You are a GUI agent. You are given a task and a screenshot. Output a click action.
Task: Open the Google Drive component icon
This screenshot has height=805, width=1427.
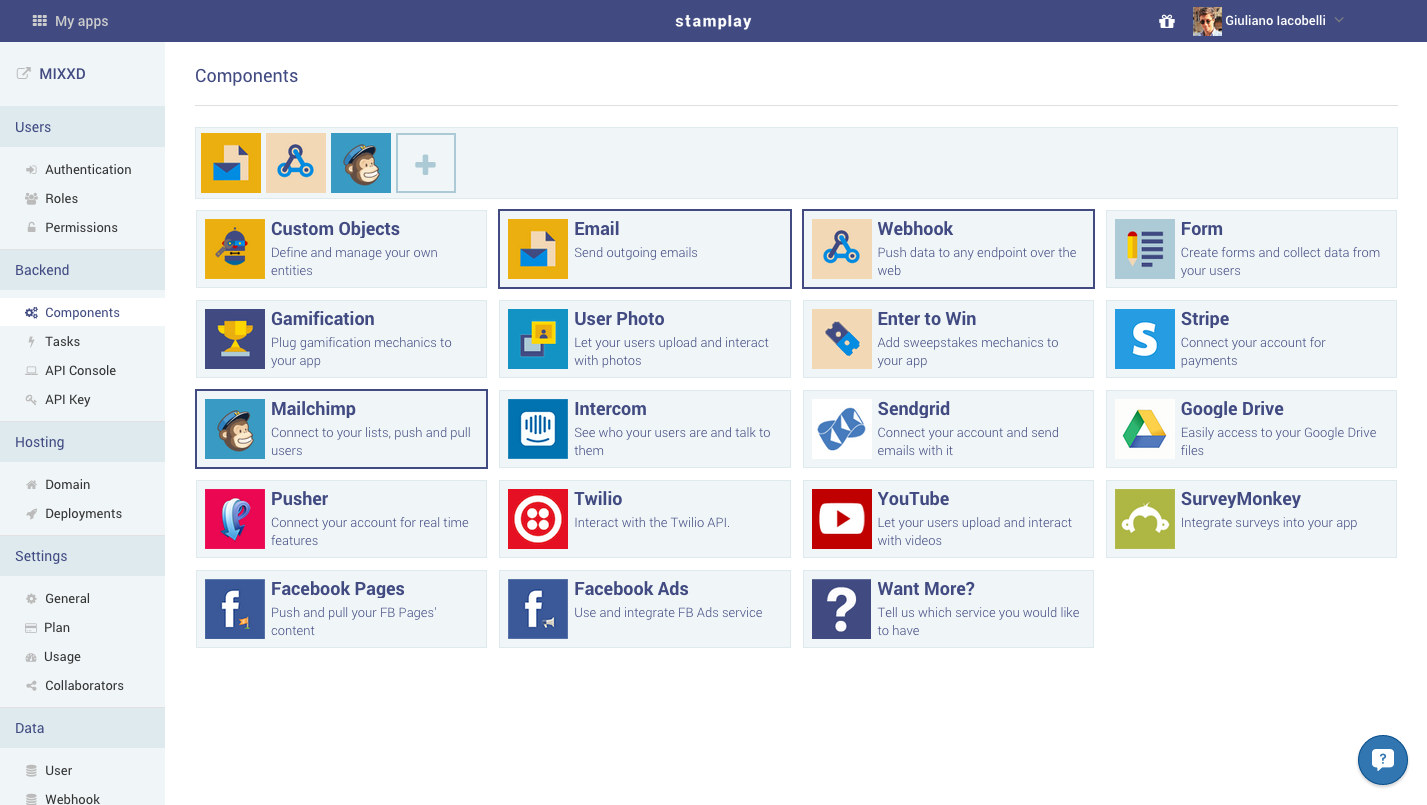[1145, 429]
